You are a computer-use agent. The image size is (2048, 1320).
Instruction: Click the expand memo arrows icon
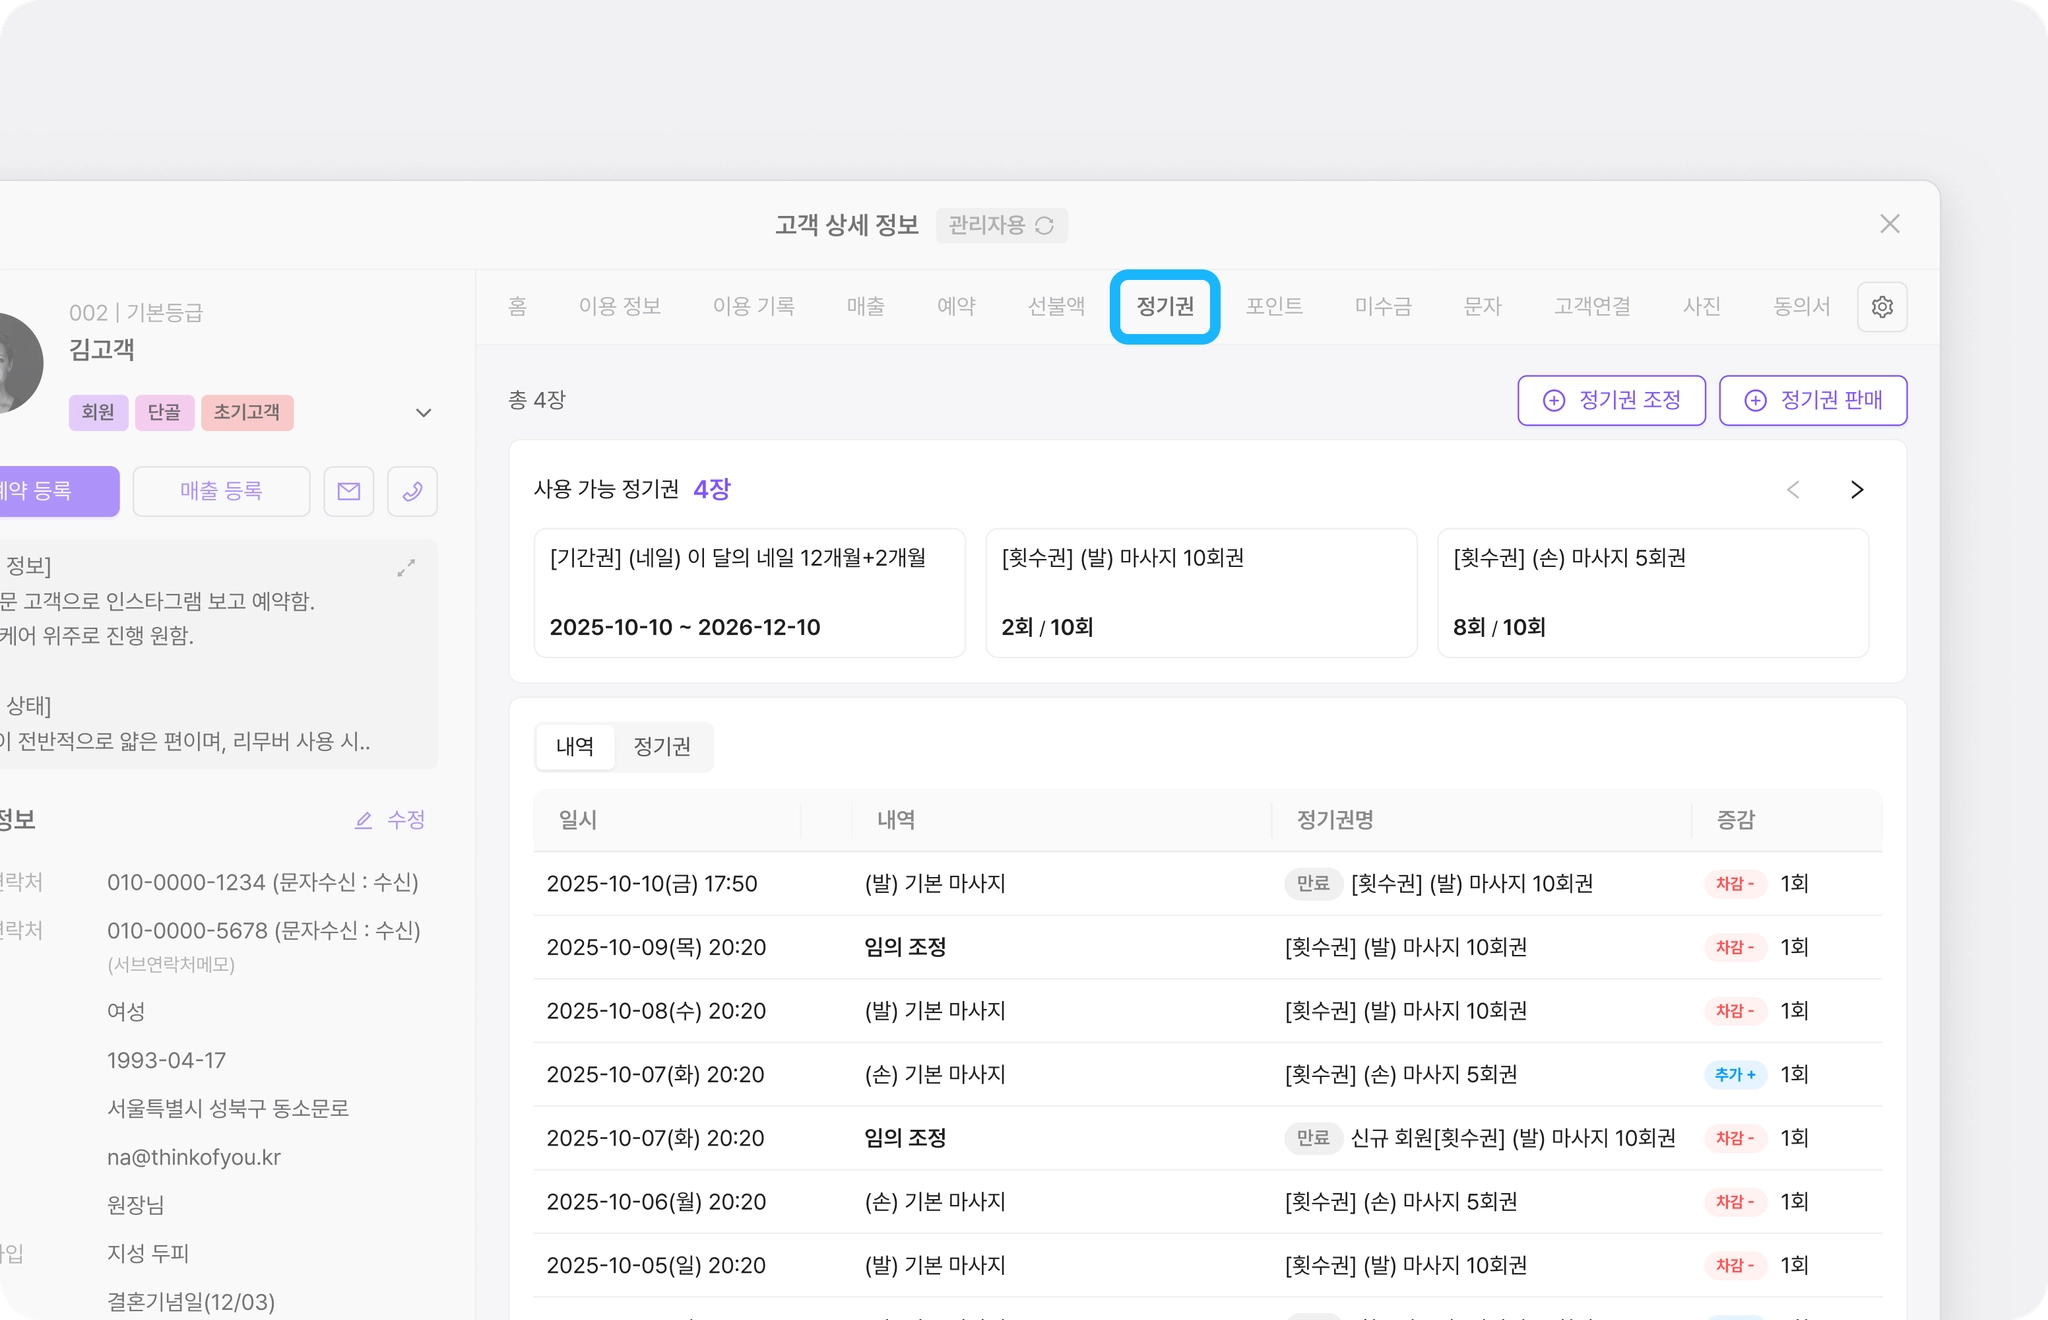click(x=406, y=568)
